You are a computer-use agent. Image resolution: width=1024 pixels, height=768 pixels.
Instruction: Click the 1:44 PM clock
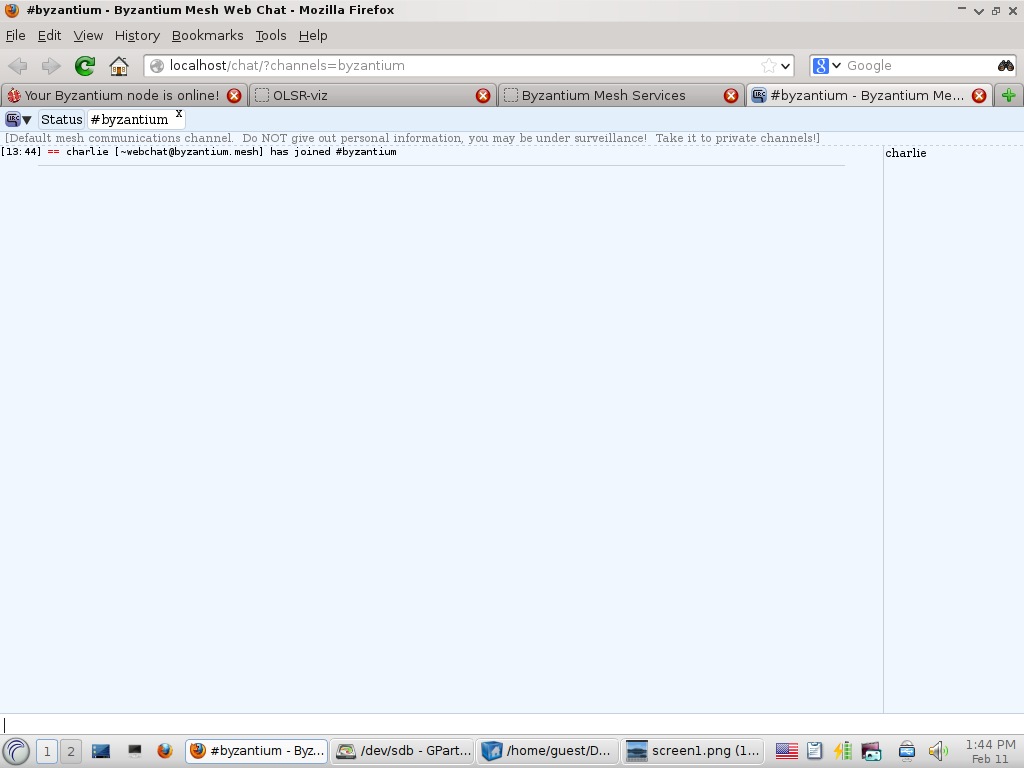(990, 744)
